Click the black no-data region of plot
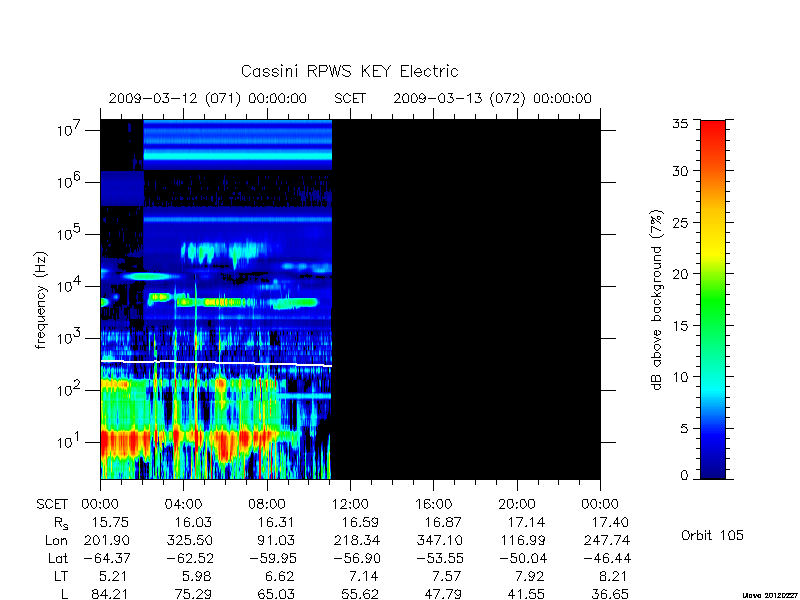Image resolution: width=800 pixels, height=600 pixels. 466,299
